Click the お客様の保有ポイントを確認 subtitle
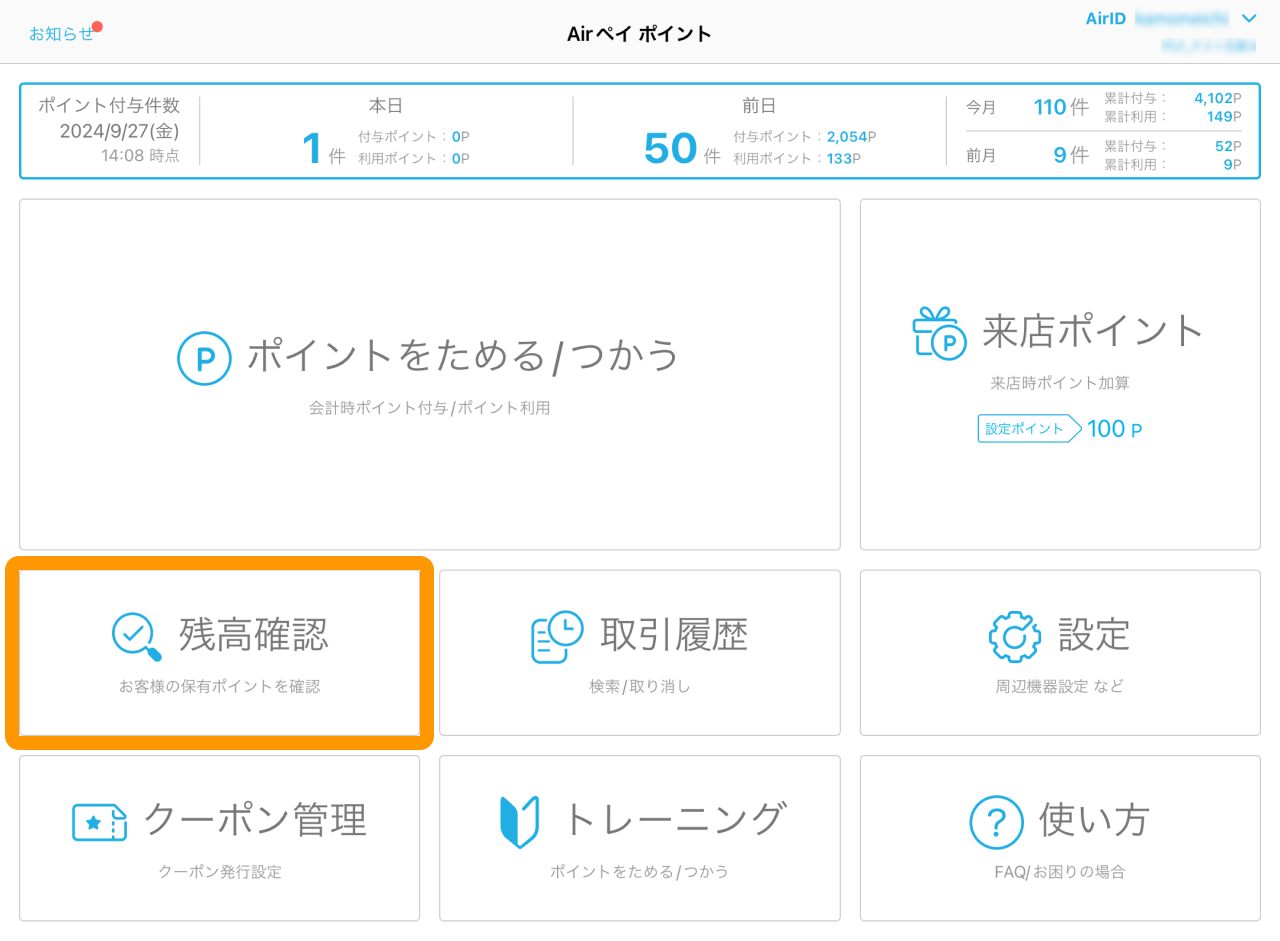The image size is (1280, 941). 220,686
